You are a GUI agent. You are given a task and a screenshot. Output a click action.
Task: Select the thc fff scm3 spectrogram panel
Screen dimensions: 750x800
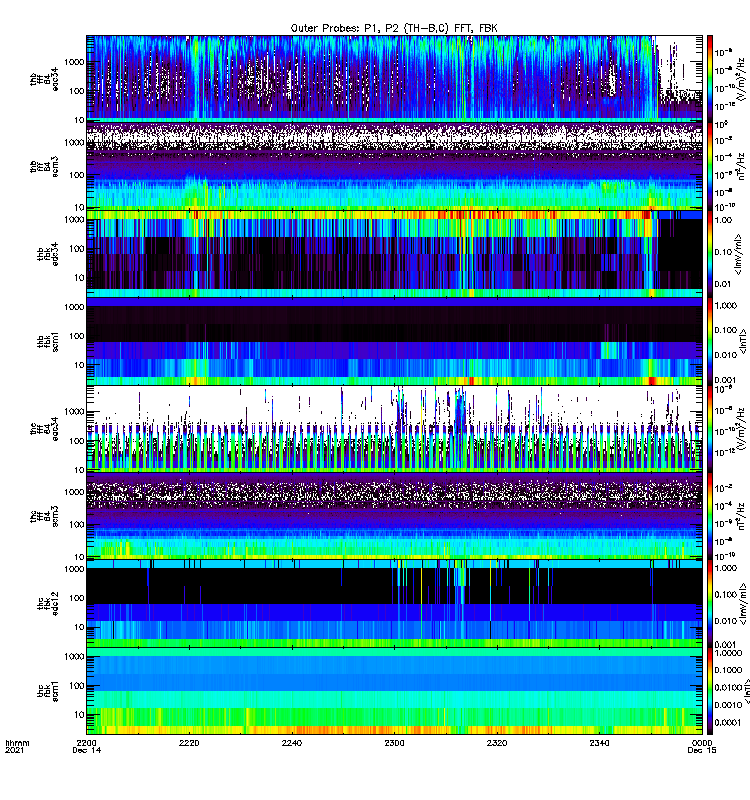pyautogui.click(x=394, y=516)
